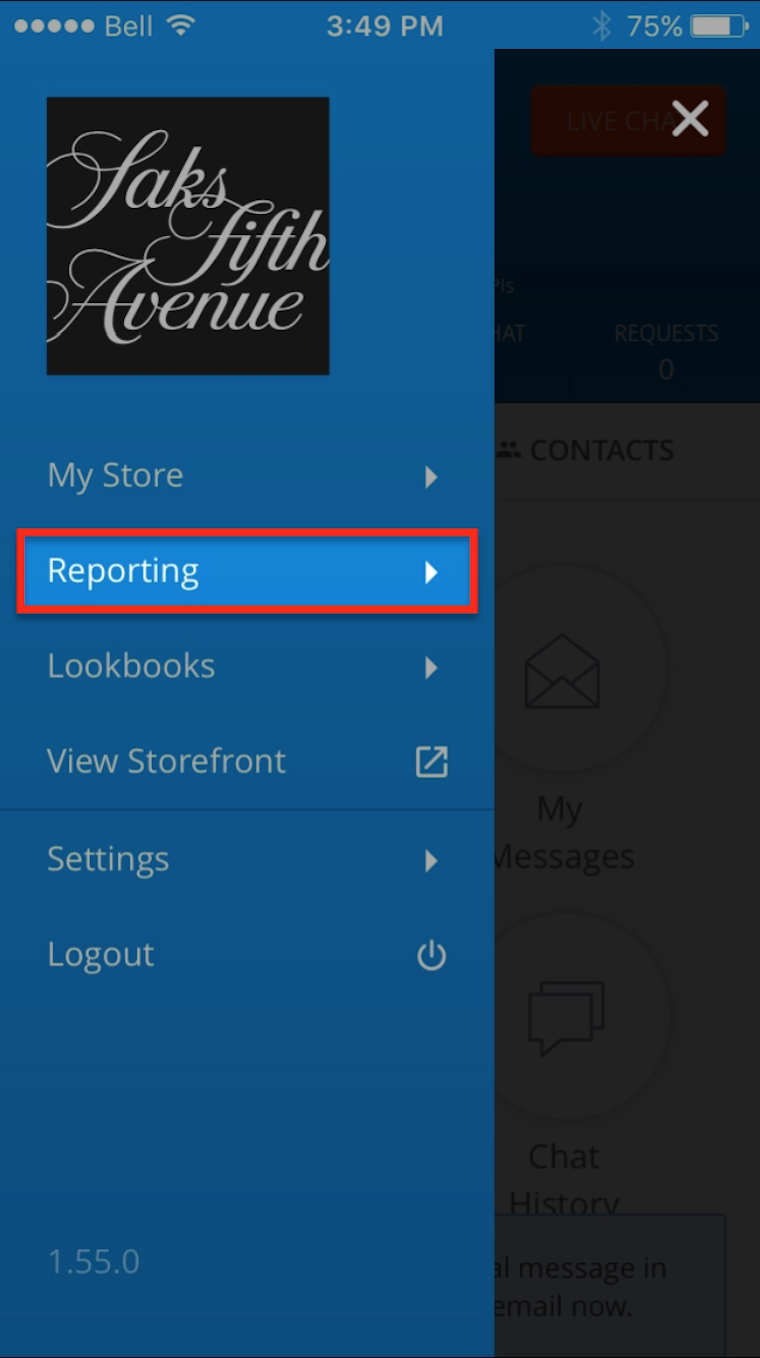Expand the My Store arrow
The image size is (760, 1358).
[x=431, y=477]
